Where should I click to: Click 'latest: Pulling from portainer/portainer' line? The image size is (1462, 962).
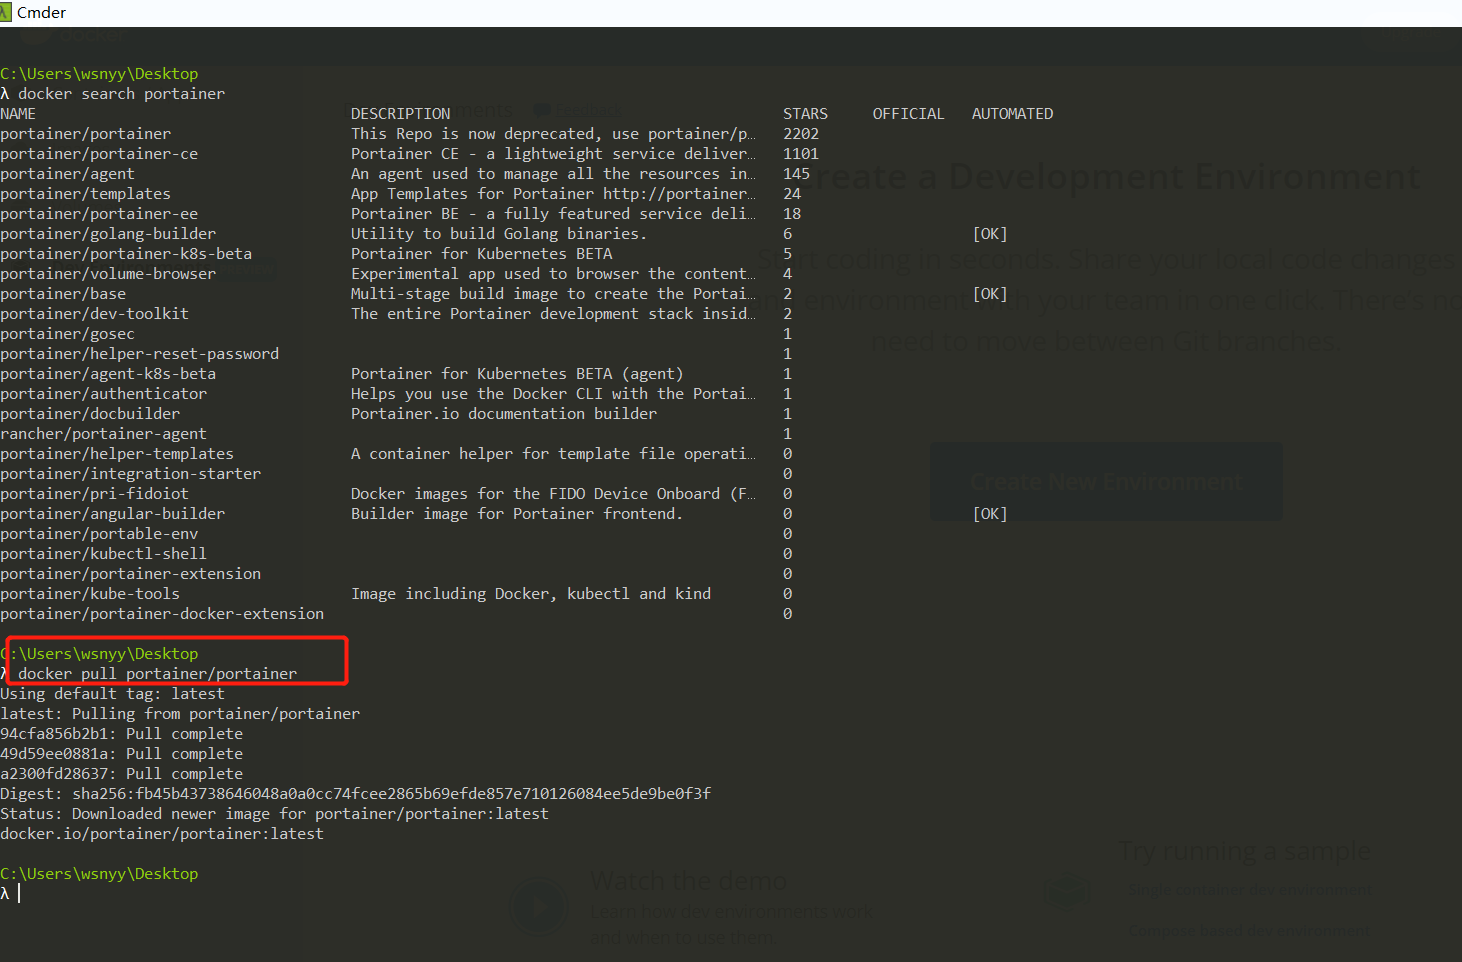[x=180, y=714]
